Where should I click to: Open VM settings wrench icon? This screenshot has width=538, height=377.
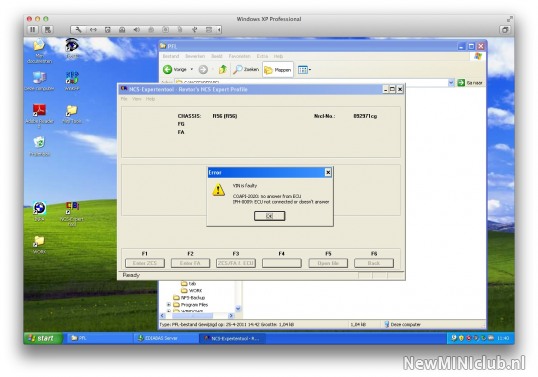78,30
